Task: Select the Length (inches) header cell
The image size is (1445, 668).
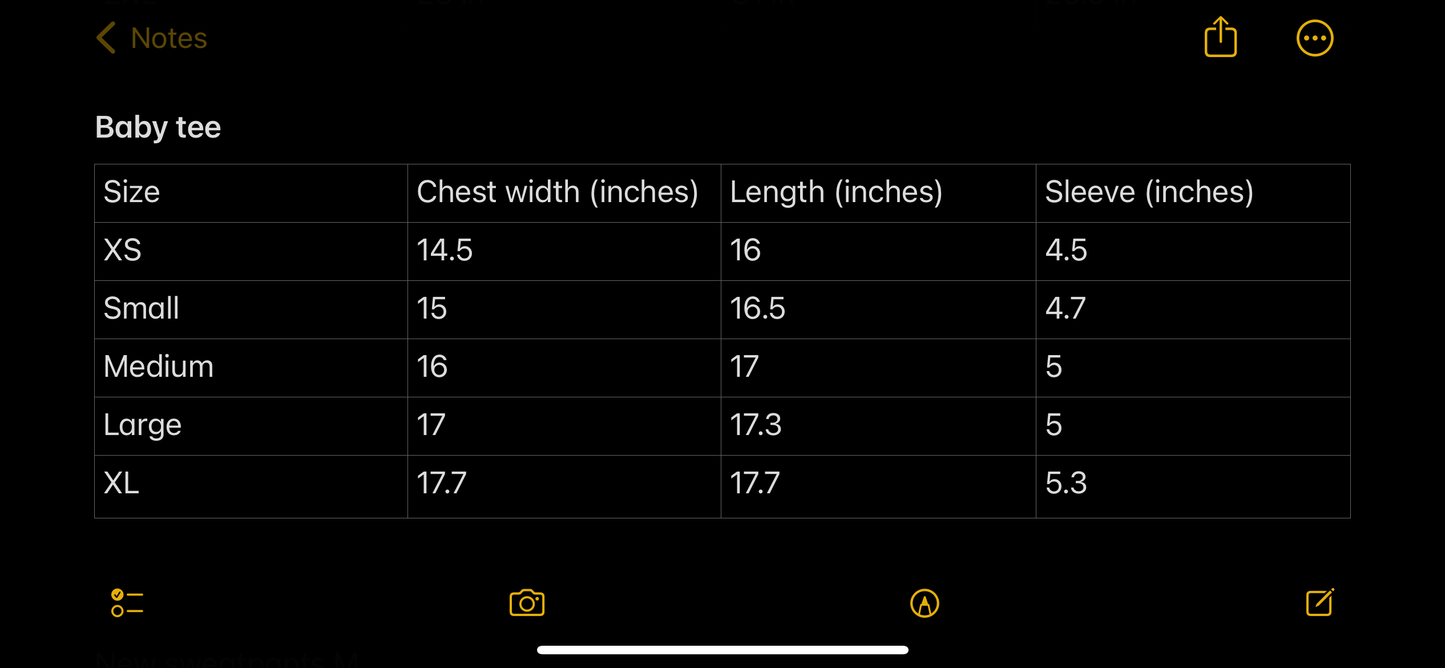Action: [878, 193]
